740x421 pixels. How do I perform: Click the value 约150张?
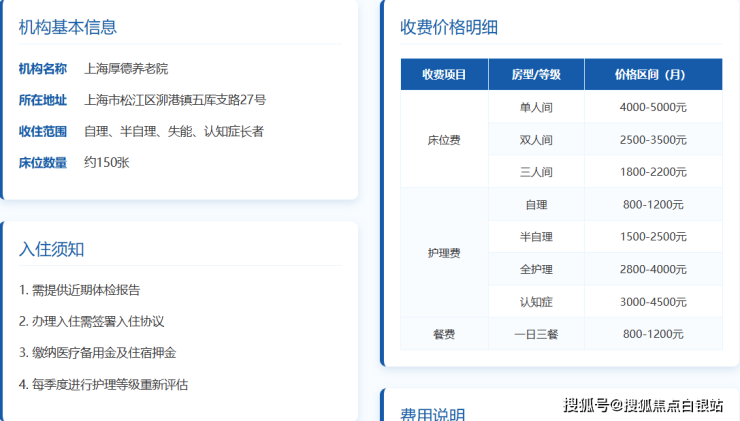click(107, 162)
